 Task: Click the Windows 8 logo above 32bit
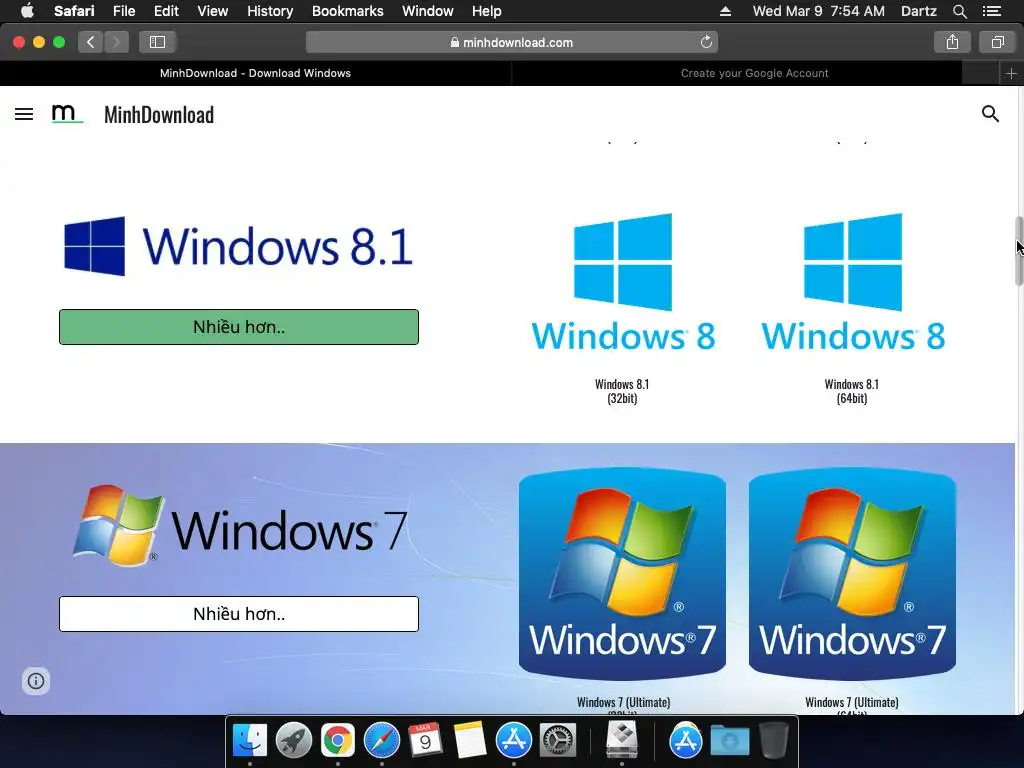click(x=623, y=283)
